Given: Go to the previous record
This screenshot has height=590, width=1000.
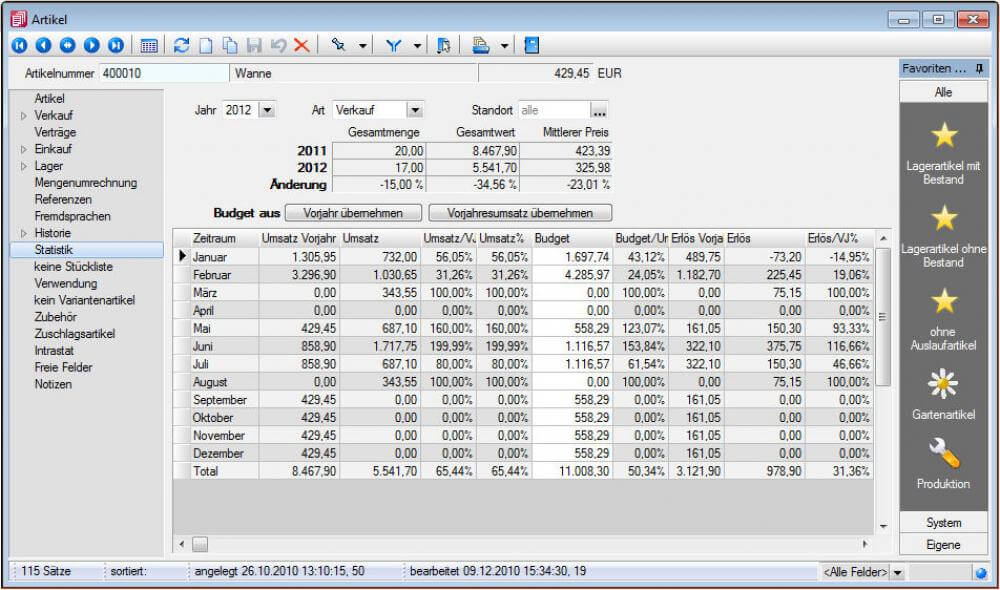Looking at the screenshot, I should point(44,45).
